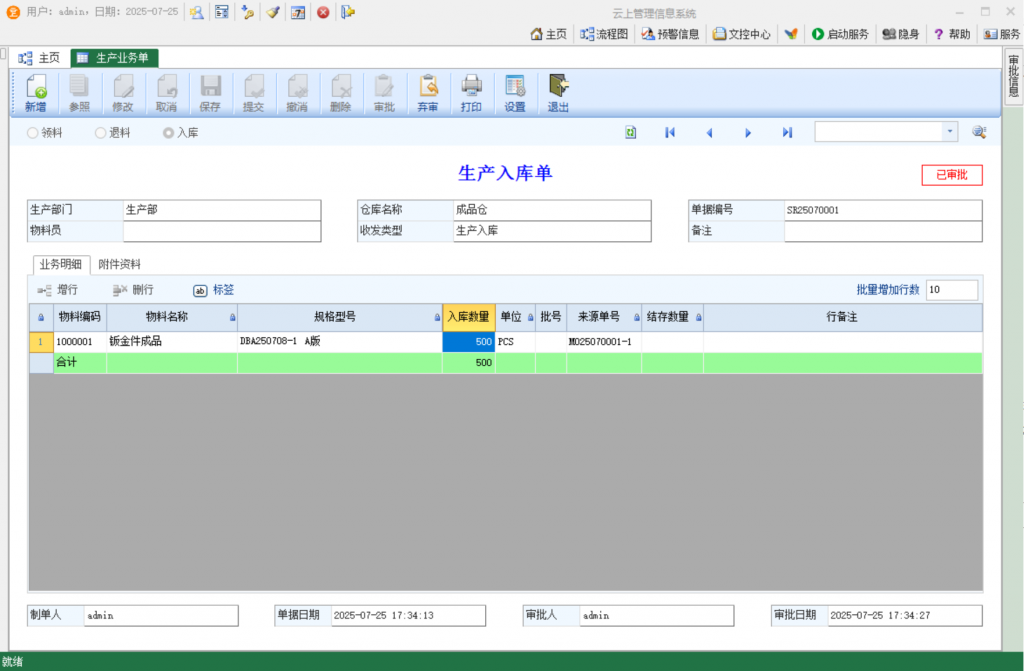Go to the next record
Viewport: 1024px width, 671px height.
[748, 133]
